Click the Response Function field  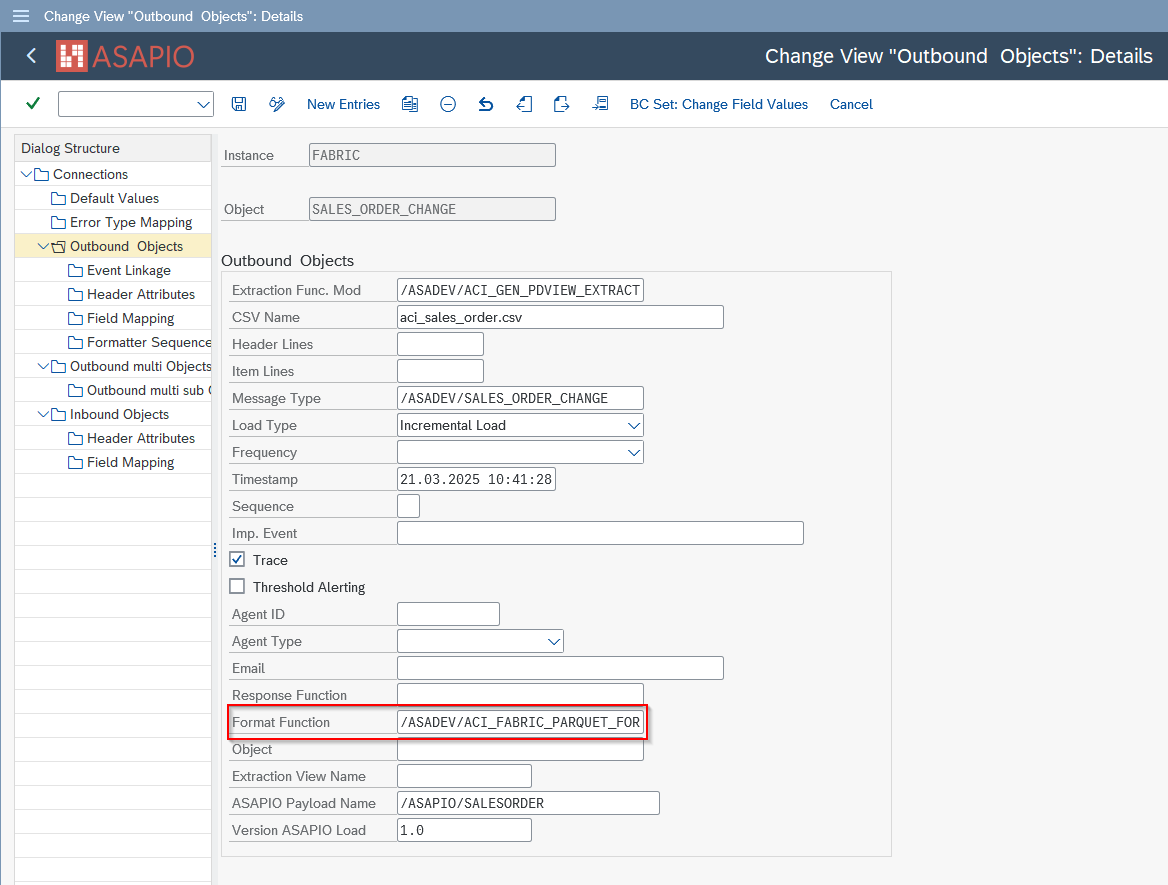point(520,694)
